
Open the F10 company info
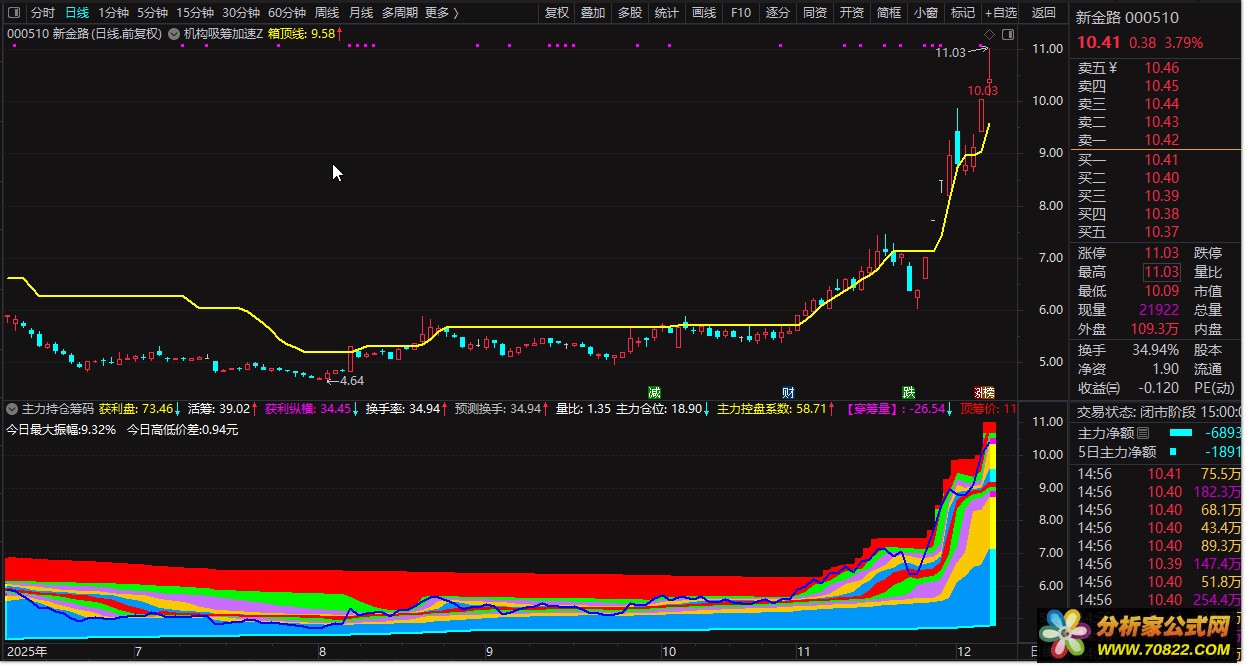pyautogui.click(x=740, y=13)
